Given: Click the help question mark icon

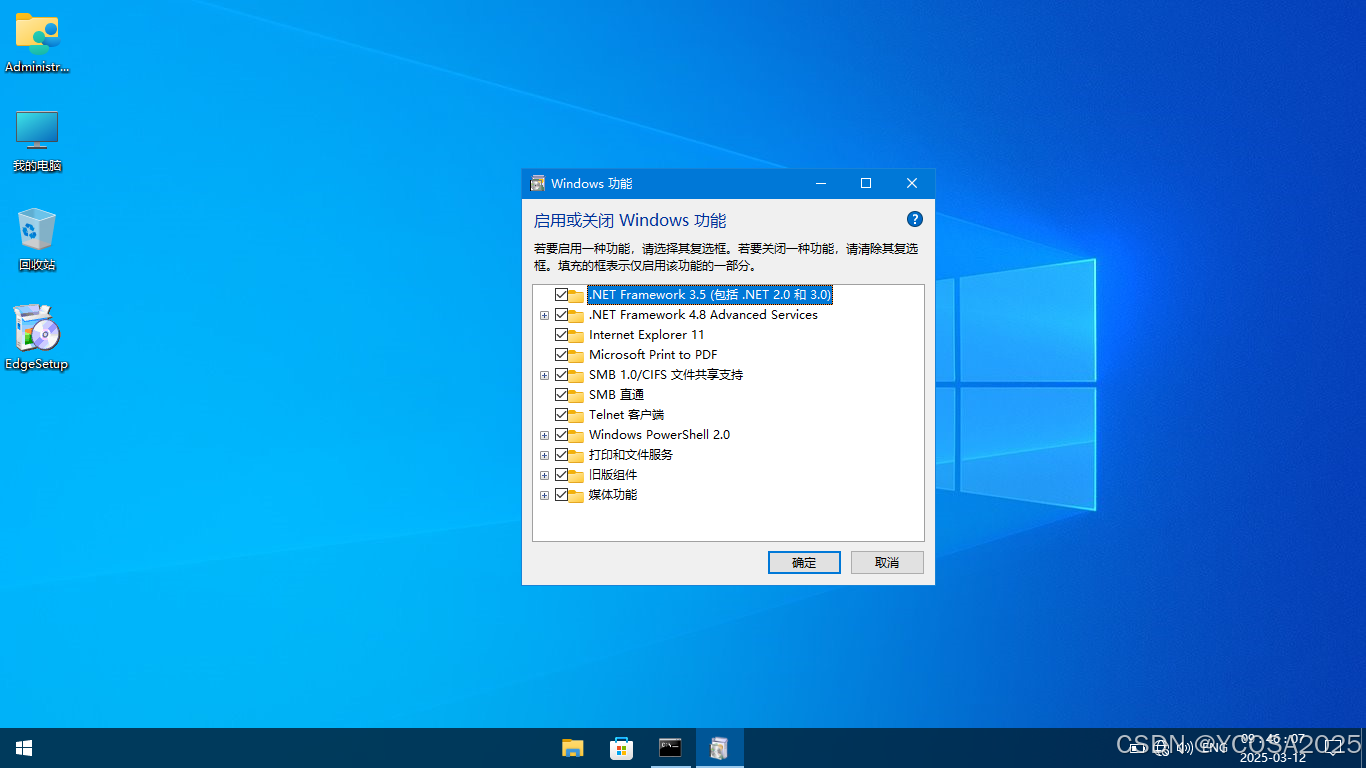Looking at the screenshot, I should pyautogui.click(x=914, y=219).
